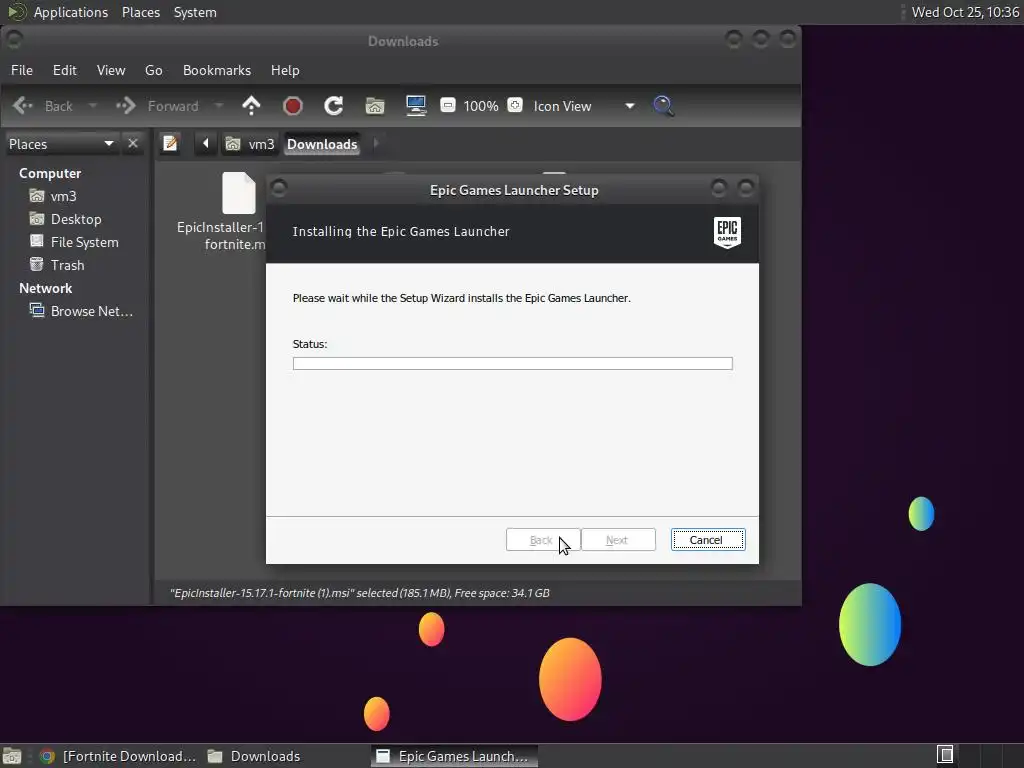Click the path bar left scroll arrow
This screenshot has height=768, width=1024.
(206, 143)
